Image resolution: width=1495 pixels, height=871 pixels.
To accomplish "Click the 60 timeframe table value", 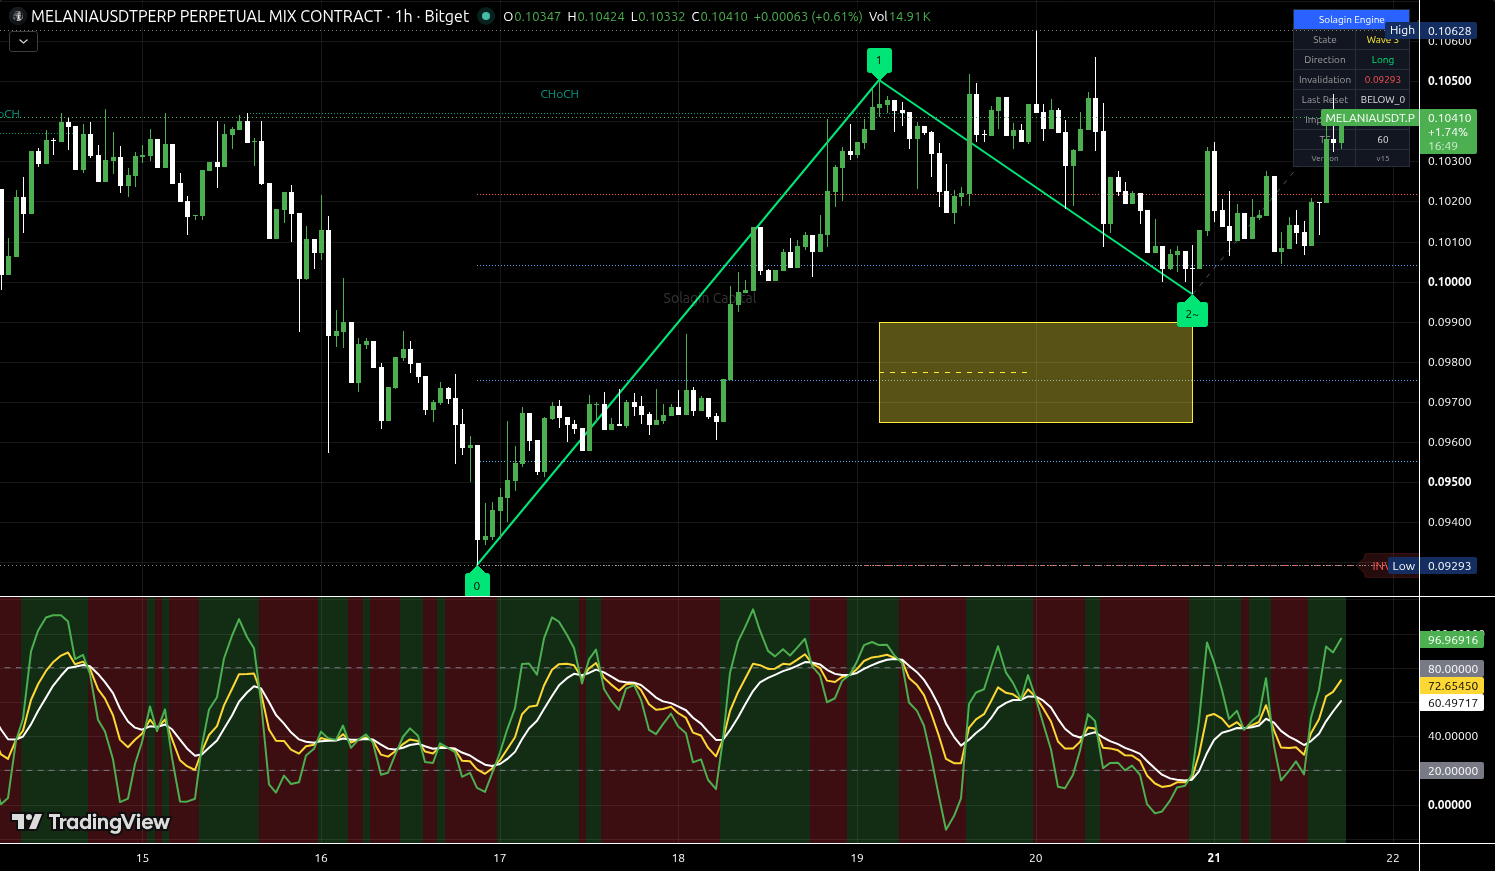I will point(1383,140).
